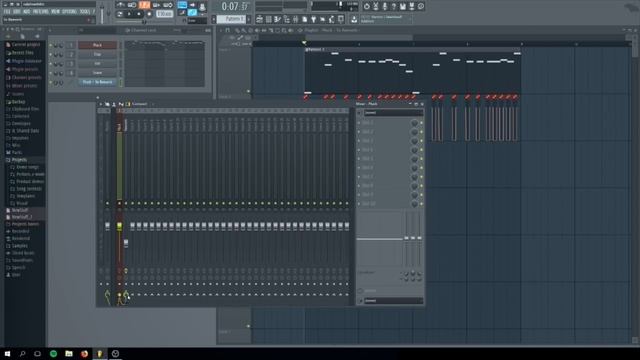Viewport: 640px width, 360px height.
Task: Click the tempo display 130.000
Action: (x=164, y=14)
